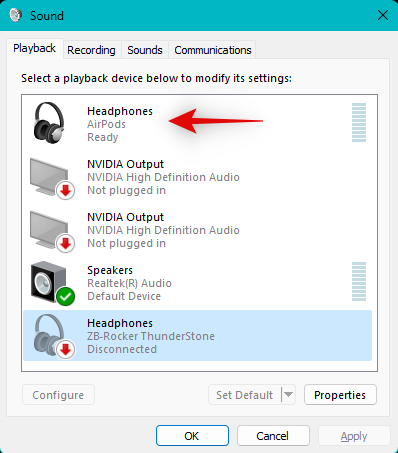The image size is (398, 453).
Task: Close the Sound dialog window
Action: 383,15
